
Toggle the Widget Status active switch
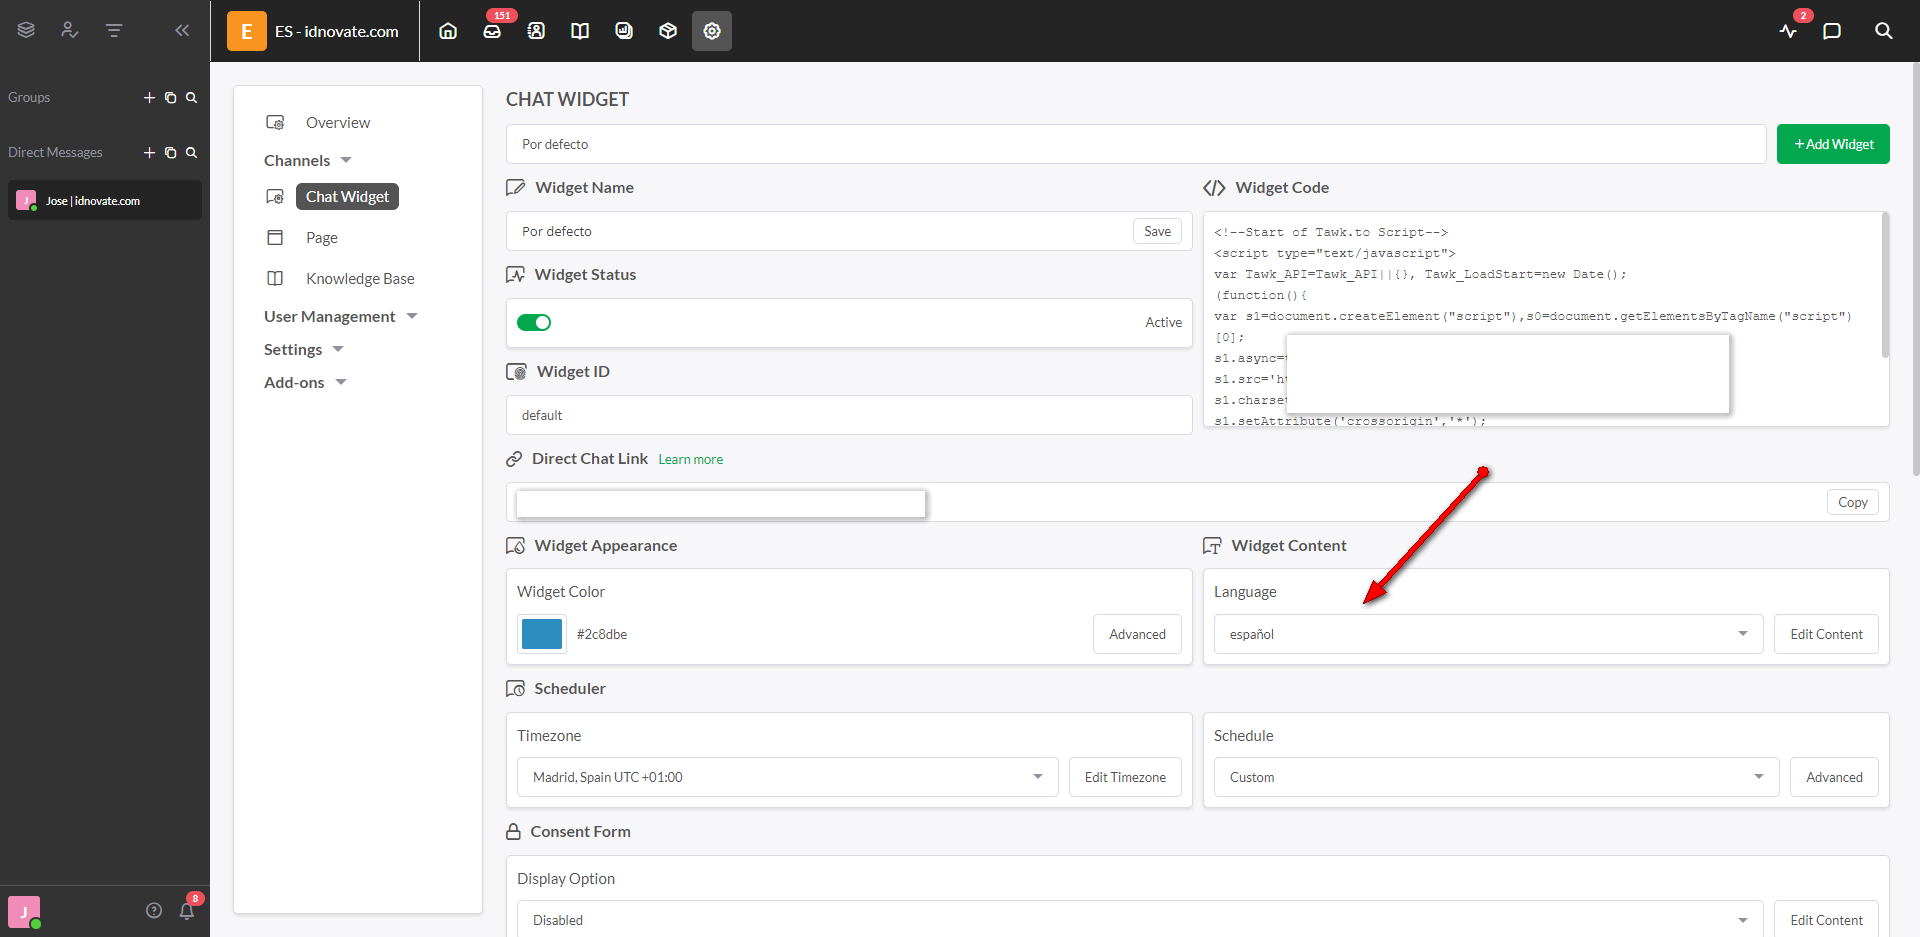tap(534, 322)
